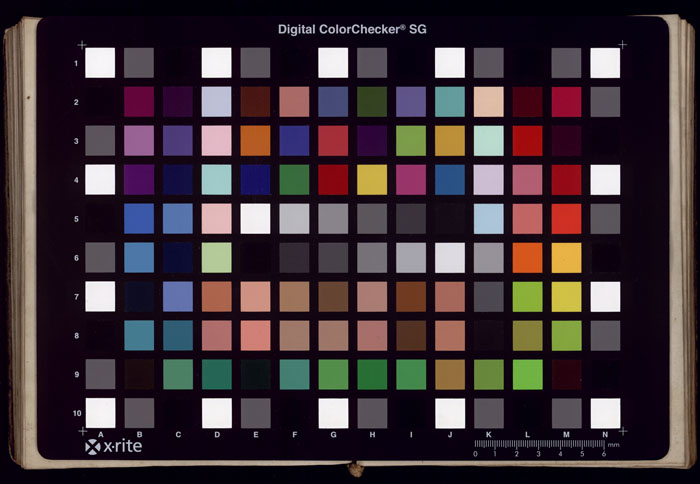The width and height of the screenshot is (700, 484).
Task: Select the teal patch at J2
Action: tap(450, 102)
